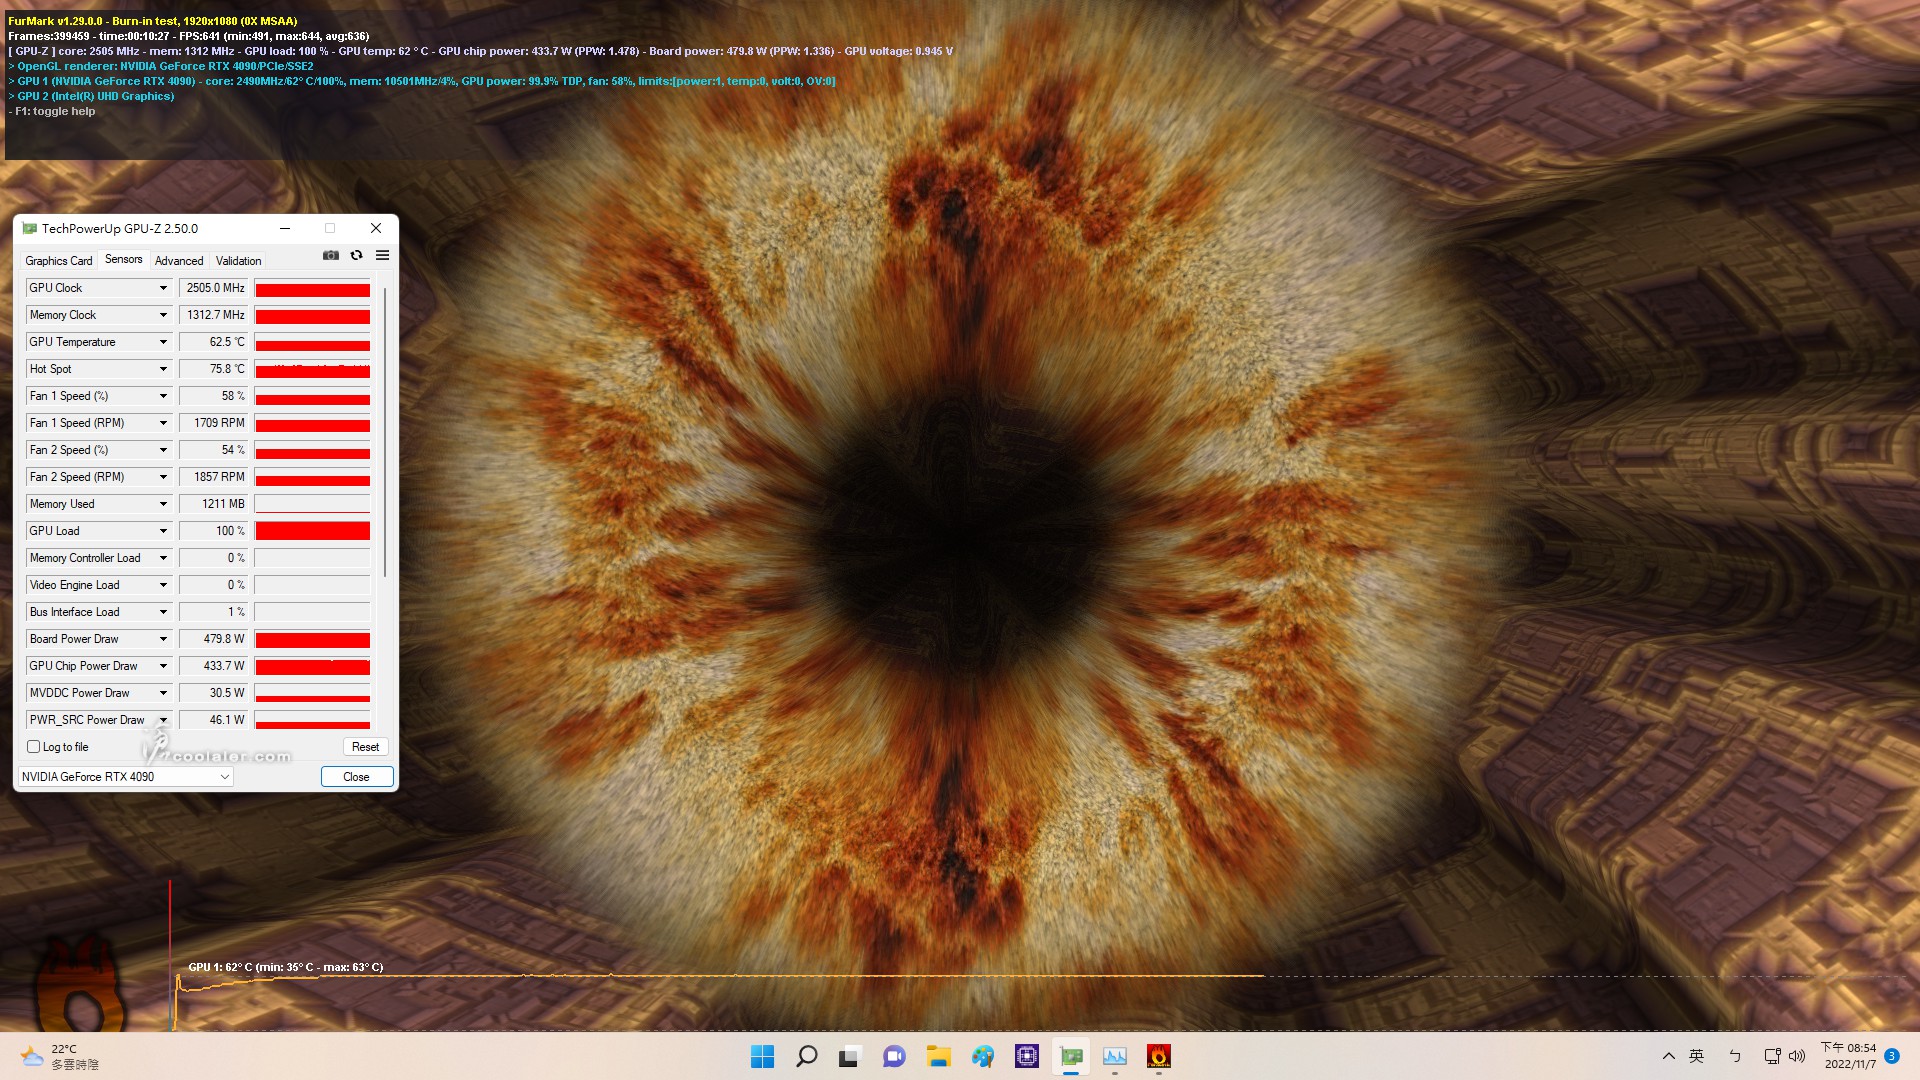Expand GPU Load sensor dropdown
The image size is (1920, 1080).
coord(163,531)
